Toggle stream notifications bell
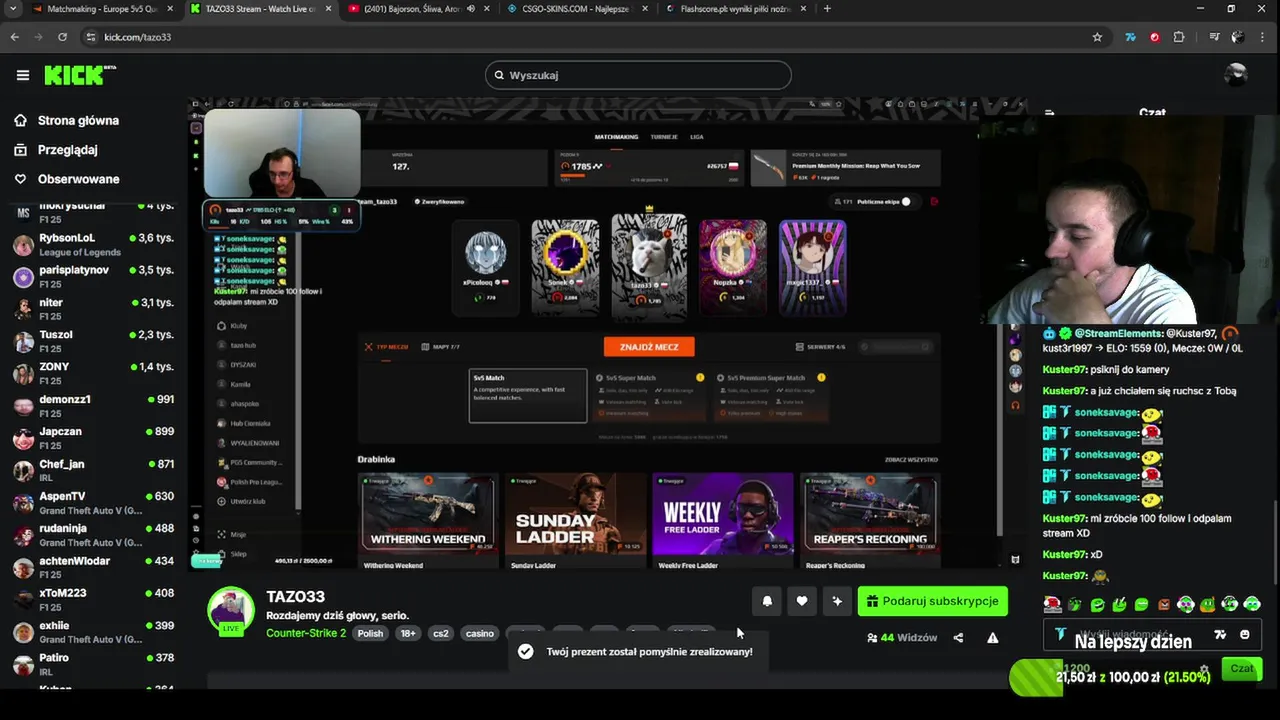The height and width of the screenshot is (720, 1280). pos(767,601)
